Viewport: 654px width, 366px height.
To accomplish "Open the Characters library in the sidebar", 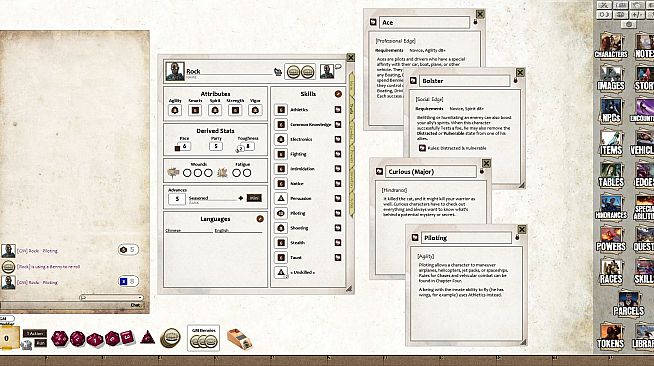I will tap(611, 46).
